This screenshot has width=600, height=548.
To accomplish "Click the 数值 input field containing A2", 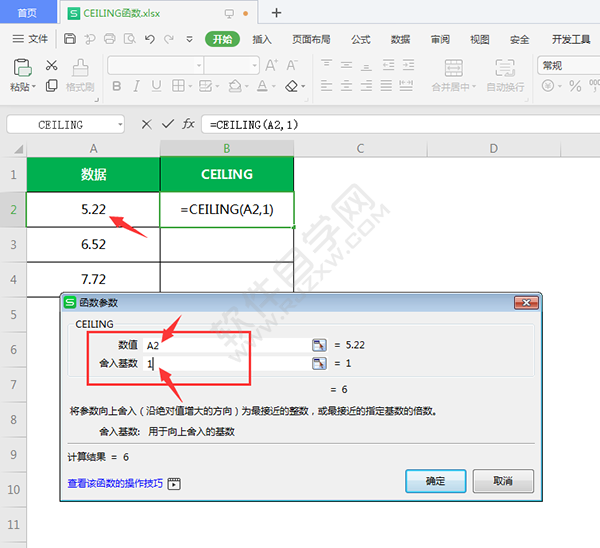I will coord(227,345).
